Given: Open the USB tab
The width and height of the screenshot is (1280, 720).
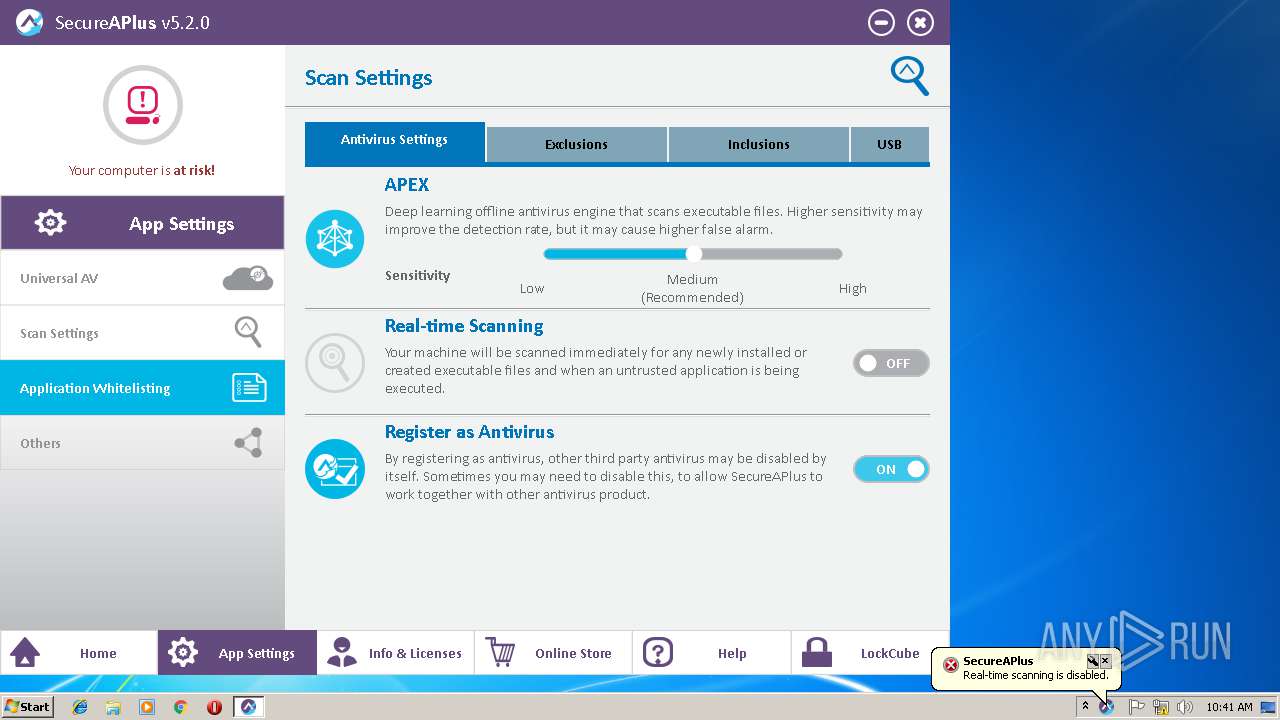Looking at the screenshot, I should click(889, 144).
